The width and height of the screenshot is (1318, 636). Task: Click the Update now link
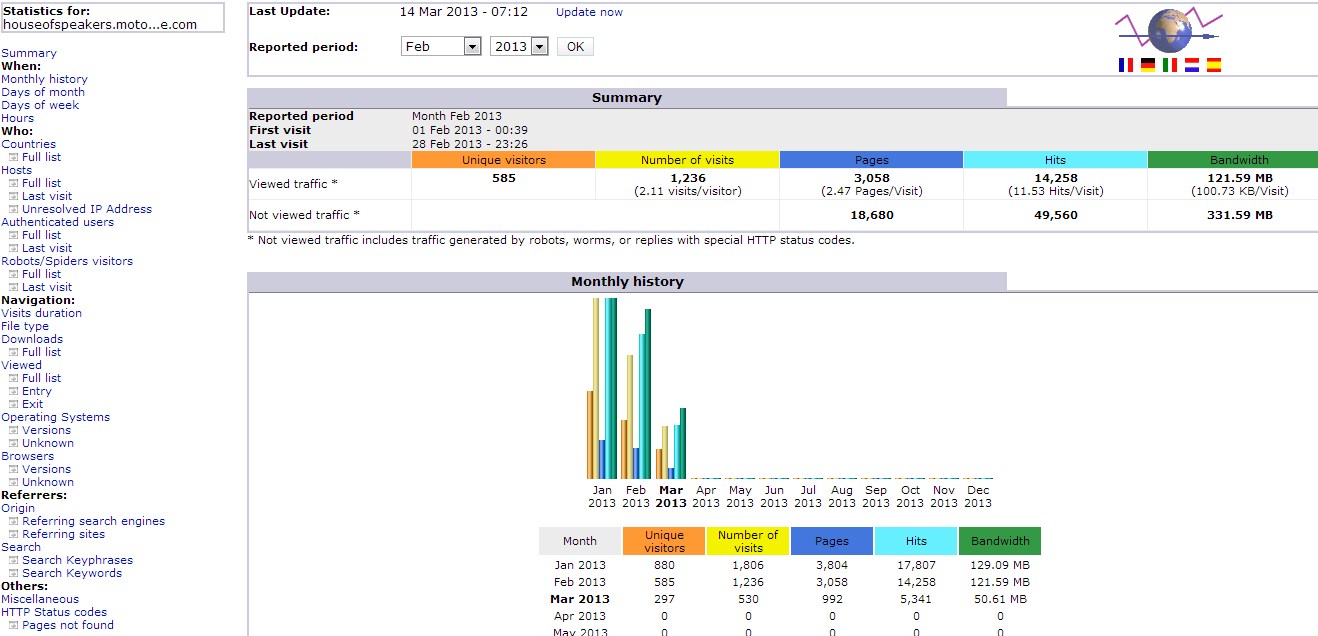coord(589,12)
